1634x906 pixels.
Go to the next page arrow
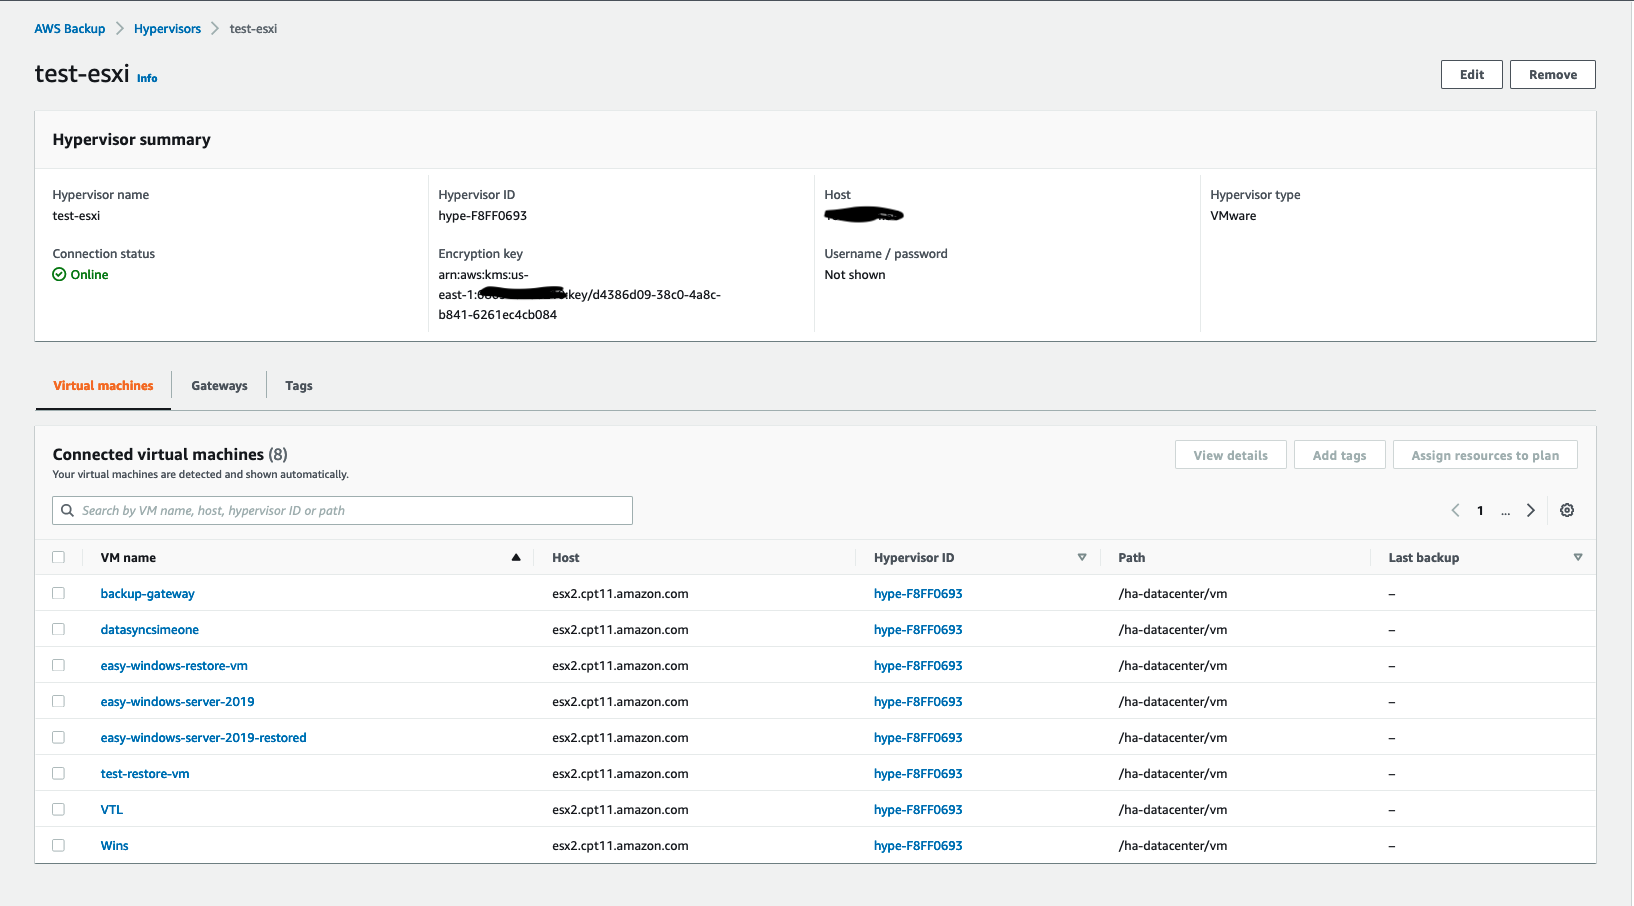click(x=1530, y=510)
